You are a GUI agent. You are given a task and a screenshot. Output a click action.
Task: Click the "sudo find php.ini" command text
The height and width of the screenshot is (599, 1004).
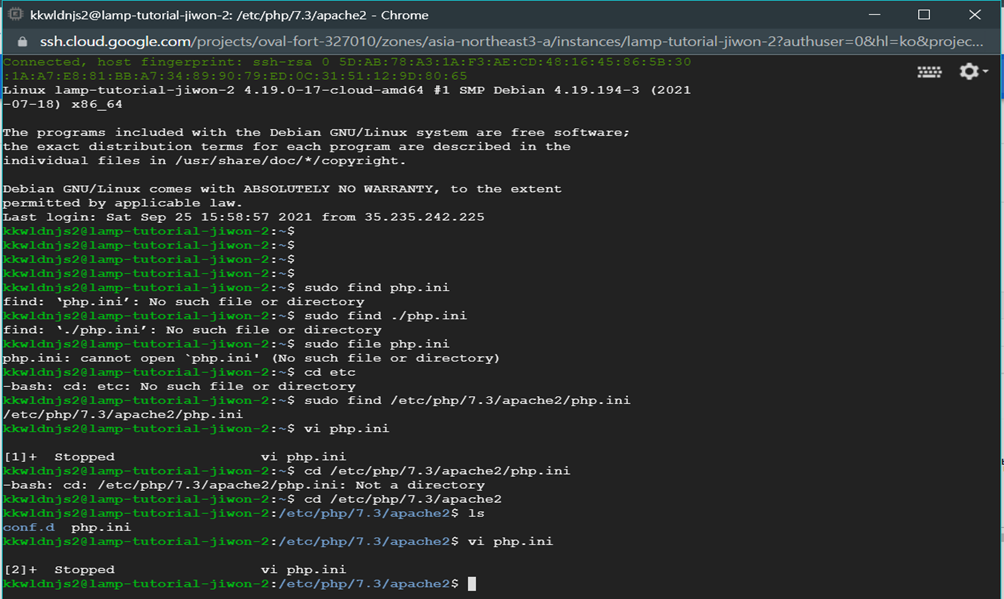click(x=376, y=288)
